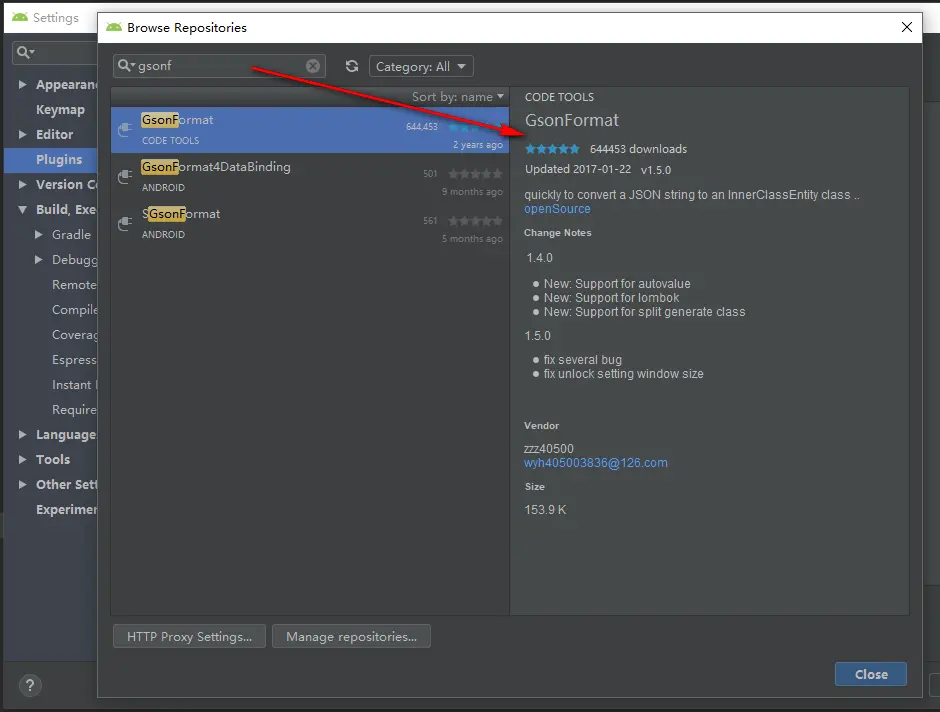Open the Sort by: name dropdown
The width and height of the screenshot is (940, 712).
pos(457,97)
